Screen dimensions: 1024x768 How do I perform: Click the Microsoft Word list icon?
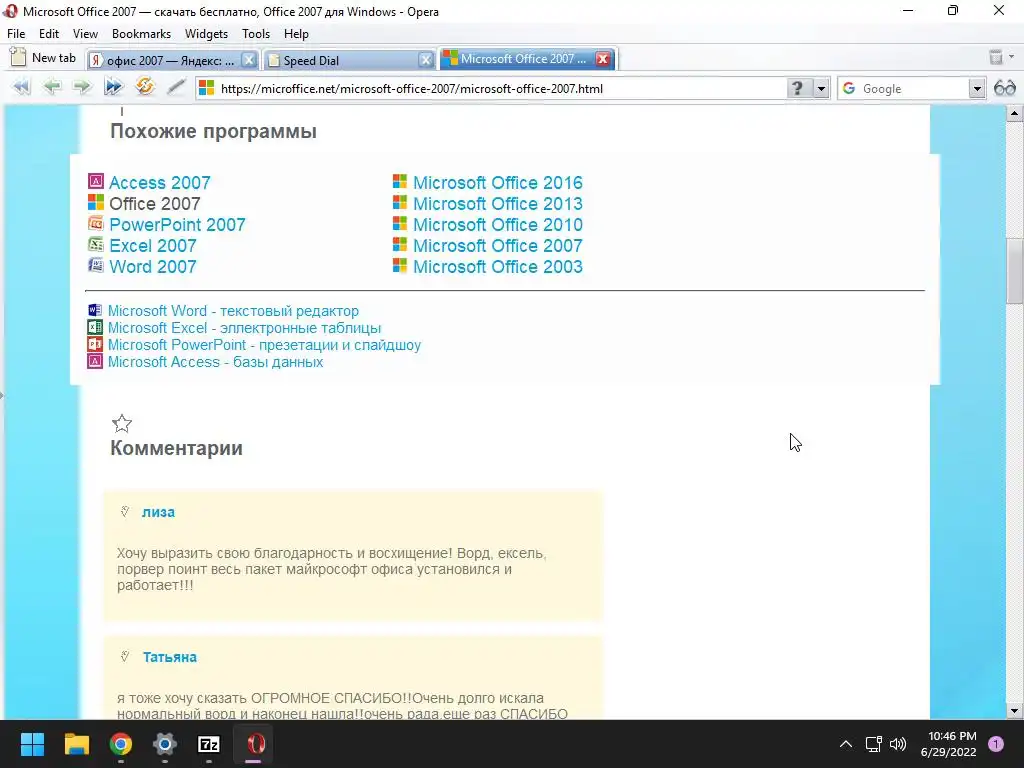click(x=95, y=310)
